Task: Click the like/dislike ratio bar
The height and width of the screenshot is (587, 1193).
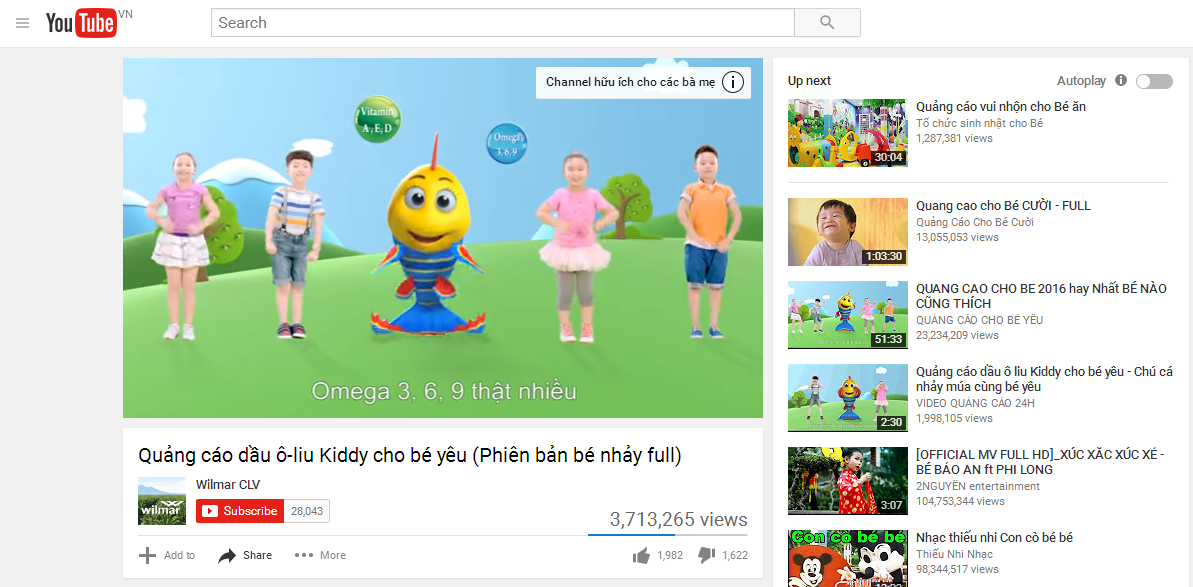Action: coord(667,535)
